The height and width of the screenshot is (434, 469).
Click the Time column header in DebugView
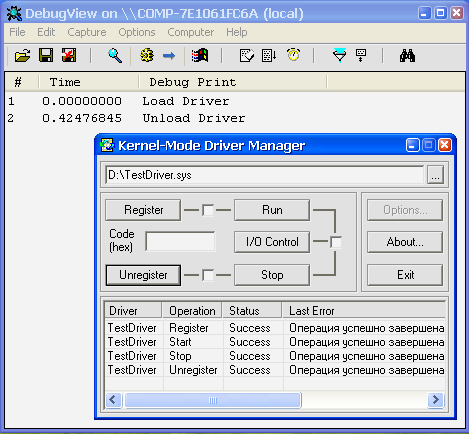coord(89,82)
